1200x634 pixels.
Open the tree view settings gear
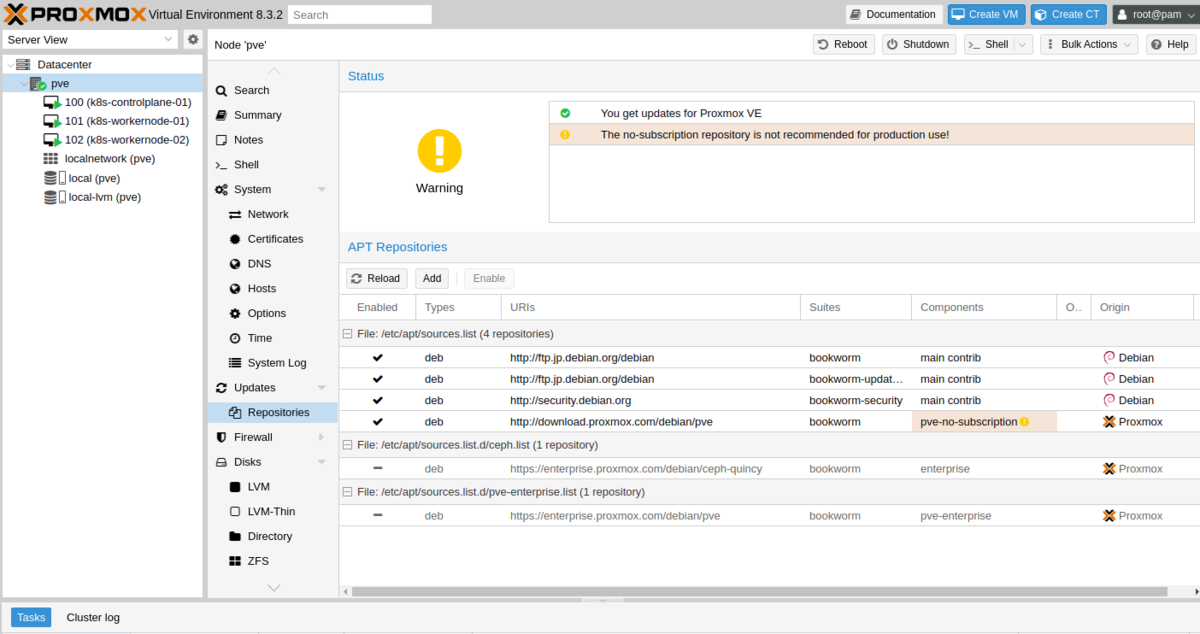193,39
